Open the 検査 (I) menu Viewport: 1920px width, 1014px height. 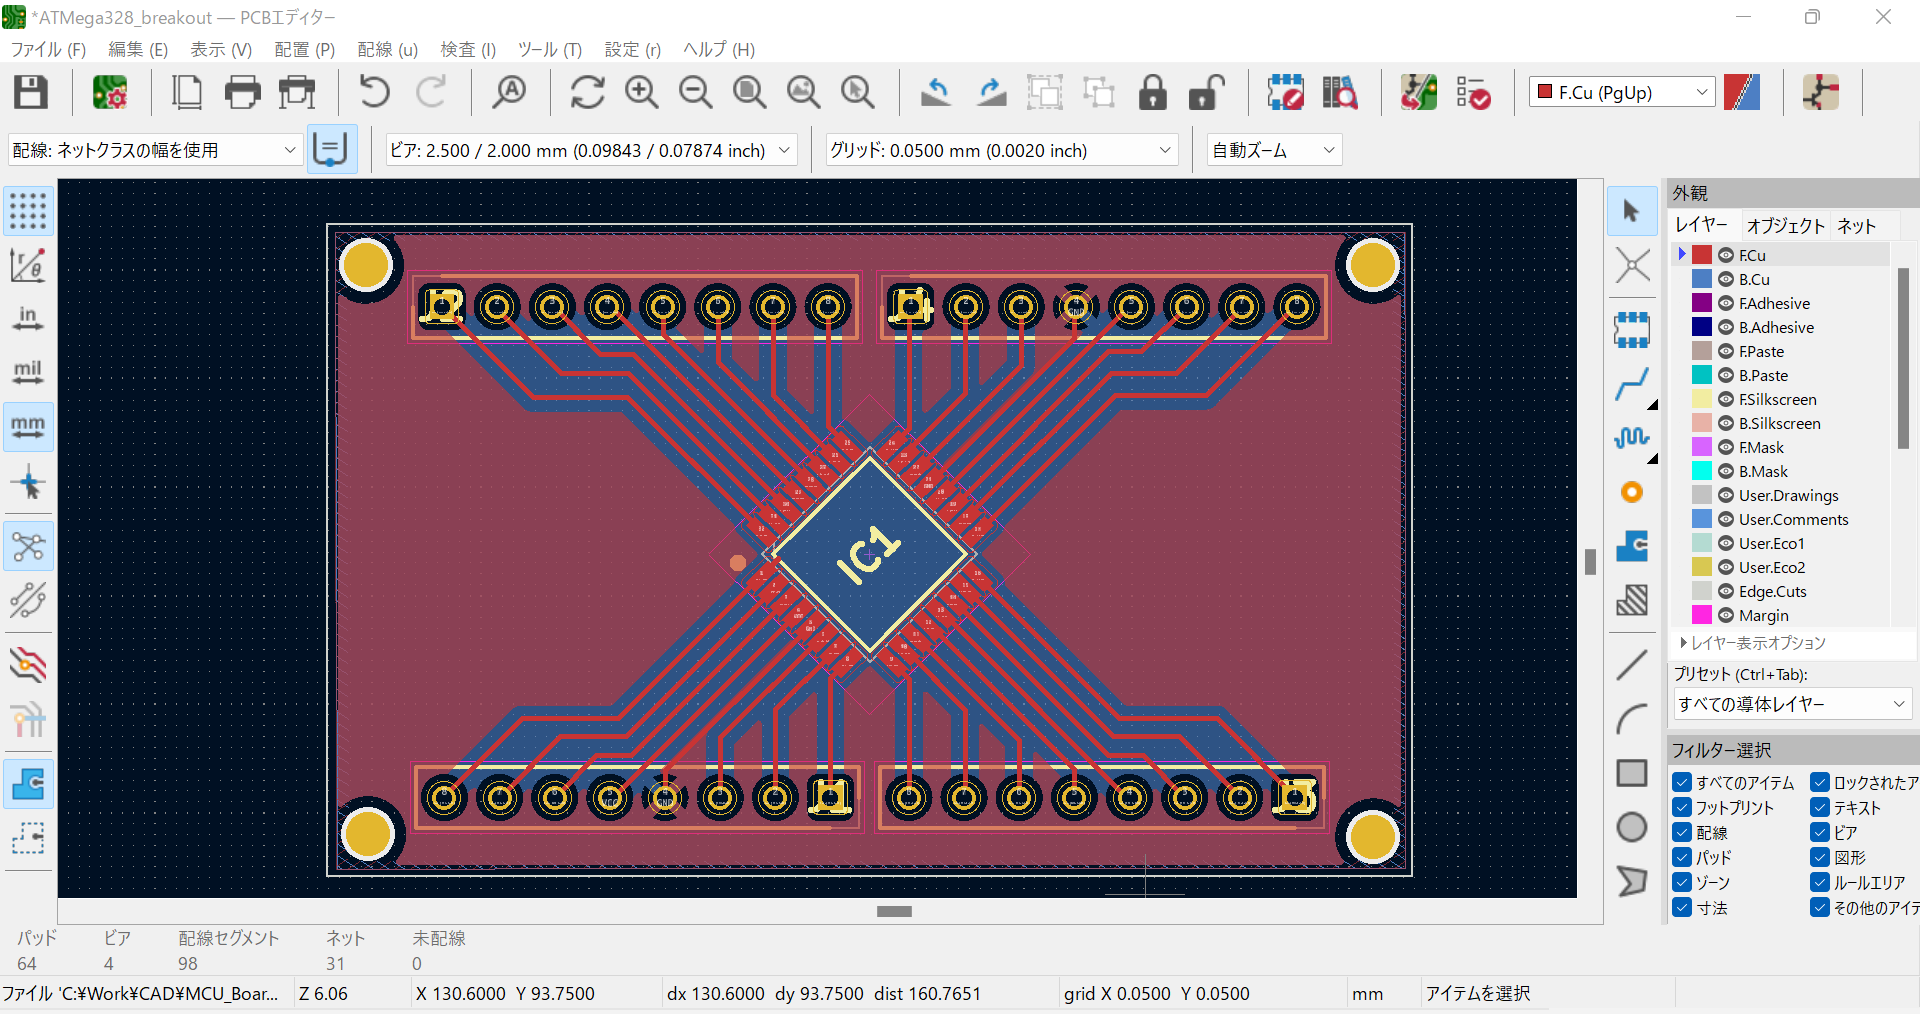(468, 49)
